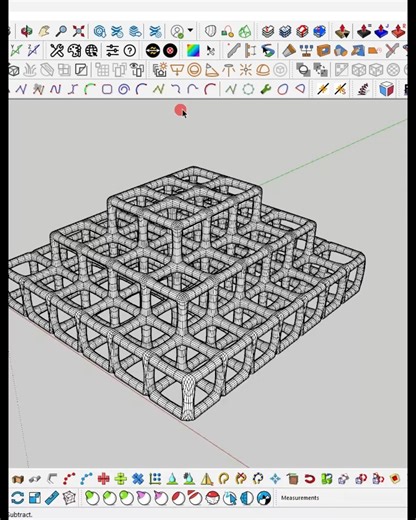The width and height of the screenshot is (416, 520).
Task: Click the green plus icon
Action: [121, 479]
